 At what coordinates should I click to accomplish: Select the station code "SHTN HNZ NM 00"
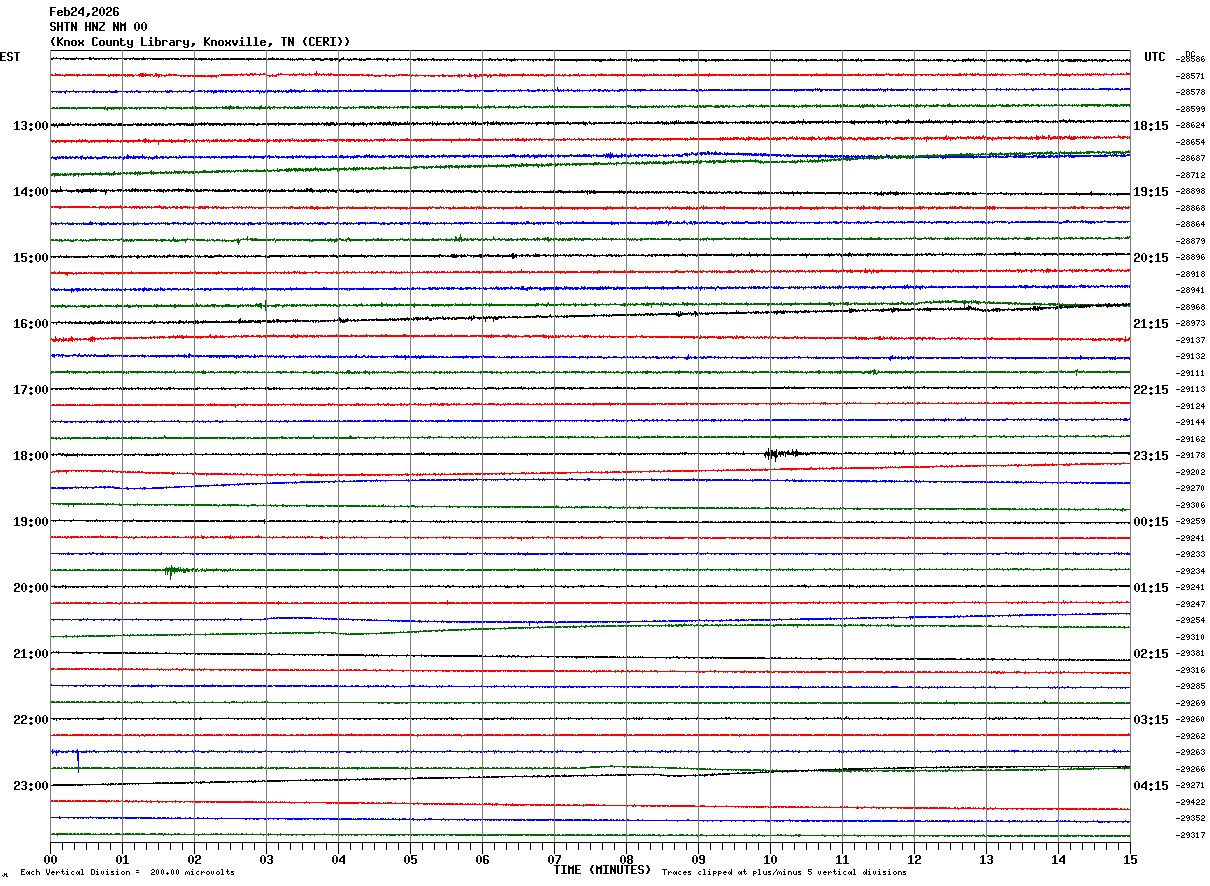[98, 27]
